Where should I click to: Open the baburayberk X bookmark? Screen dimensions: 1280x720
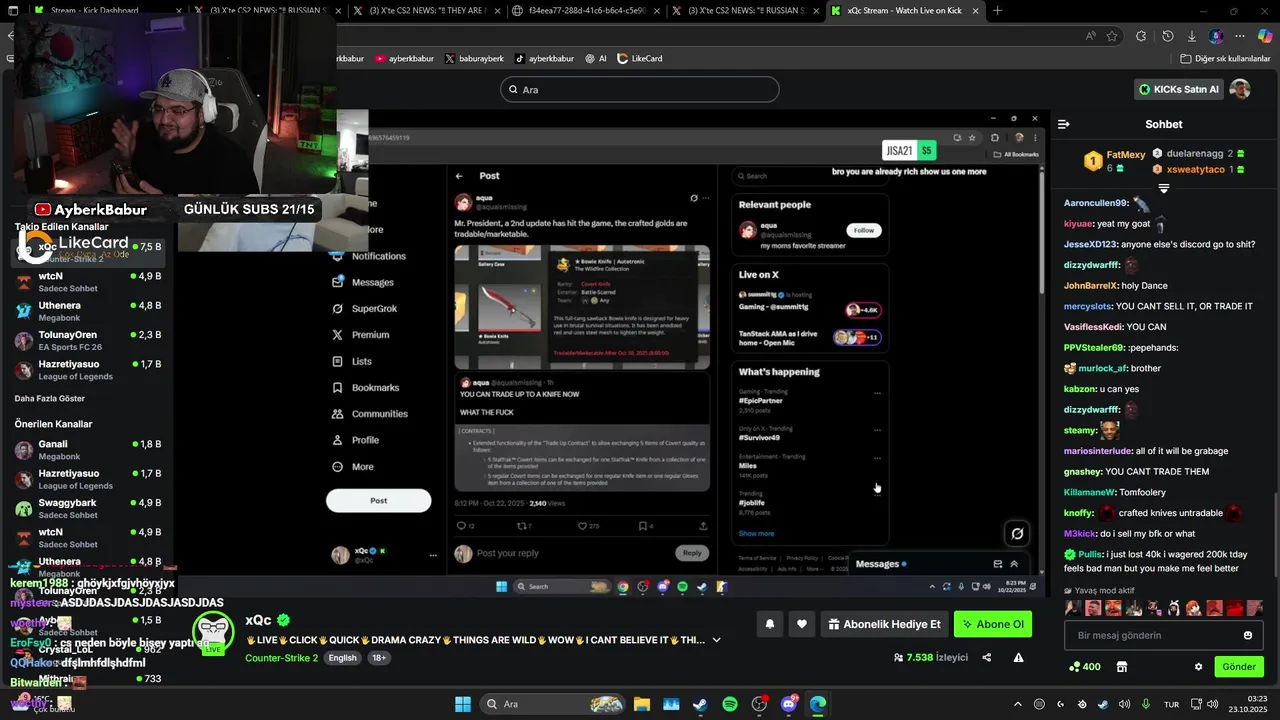click(x=474, y=58)
